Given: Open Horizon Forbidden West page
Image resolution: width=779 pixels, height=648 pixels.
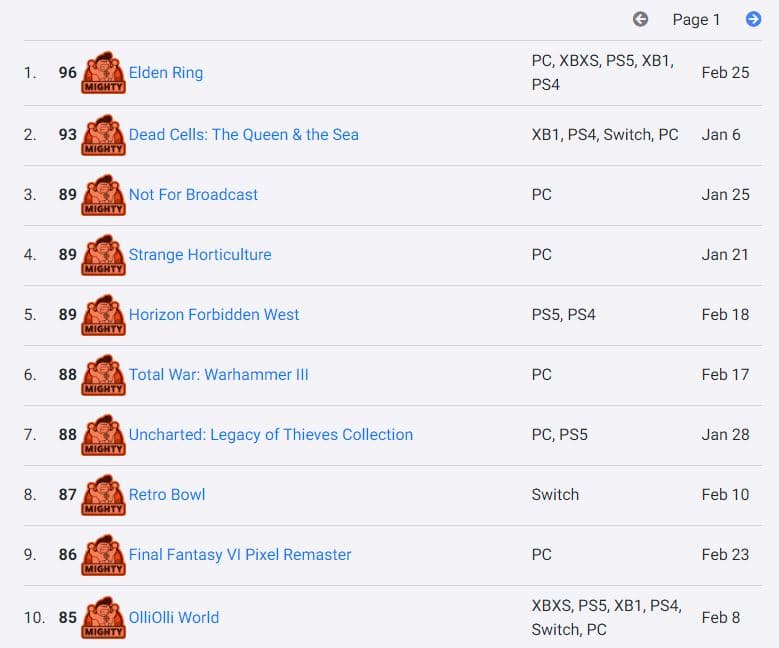Looking at the screenshot, I should [214, 315].
